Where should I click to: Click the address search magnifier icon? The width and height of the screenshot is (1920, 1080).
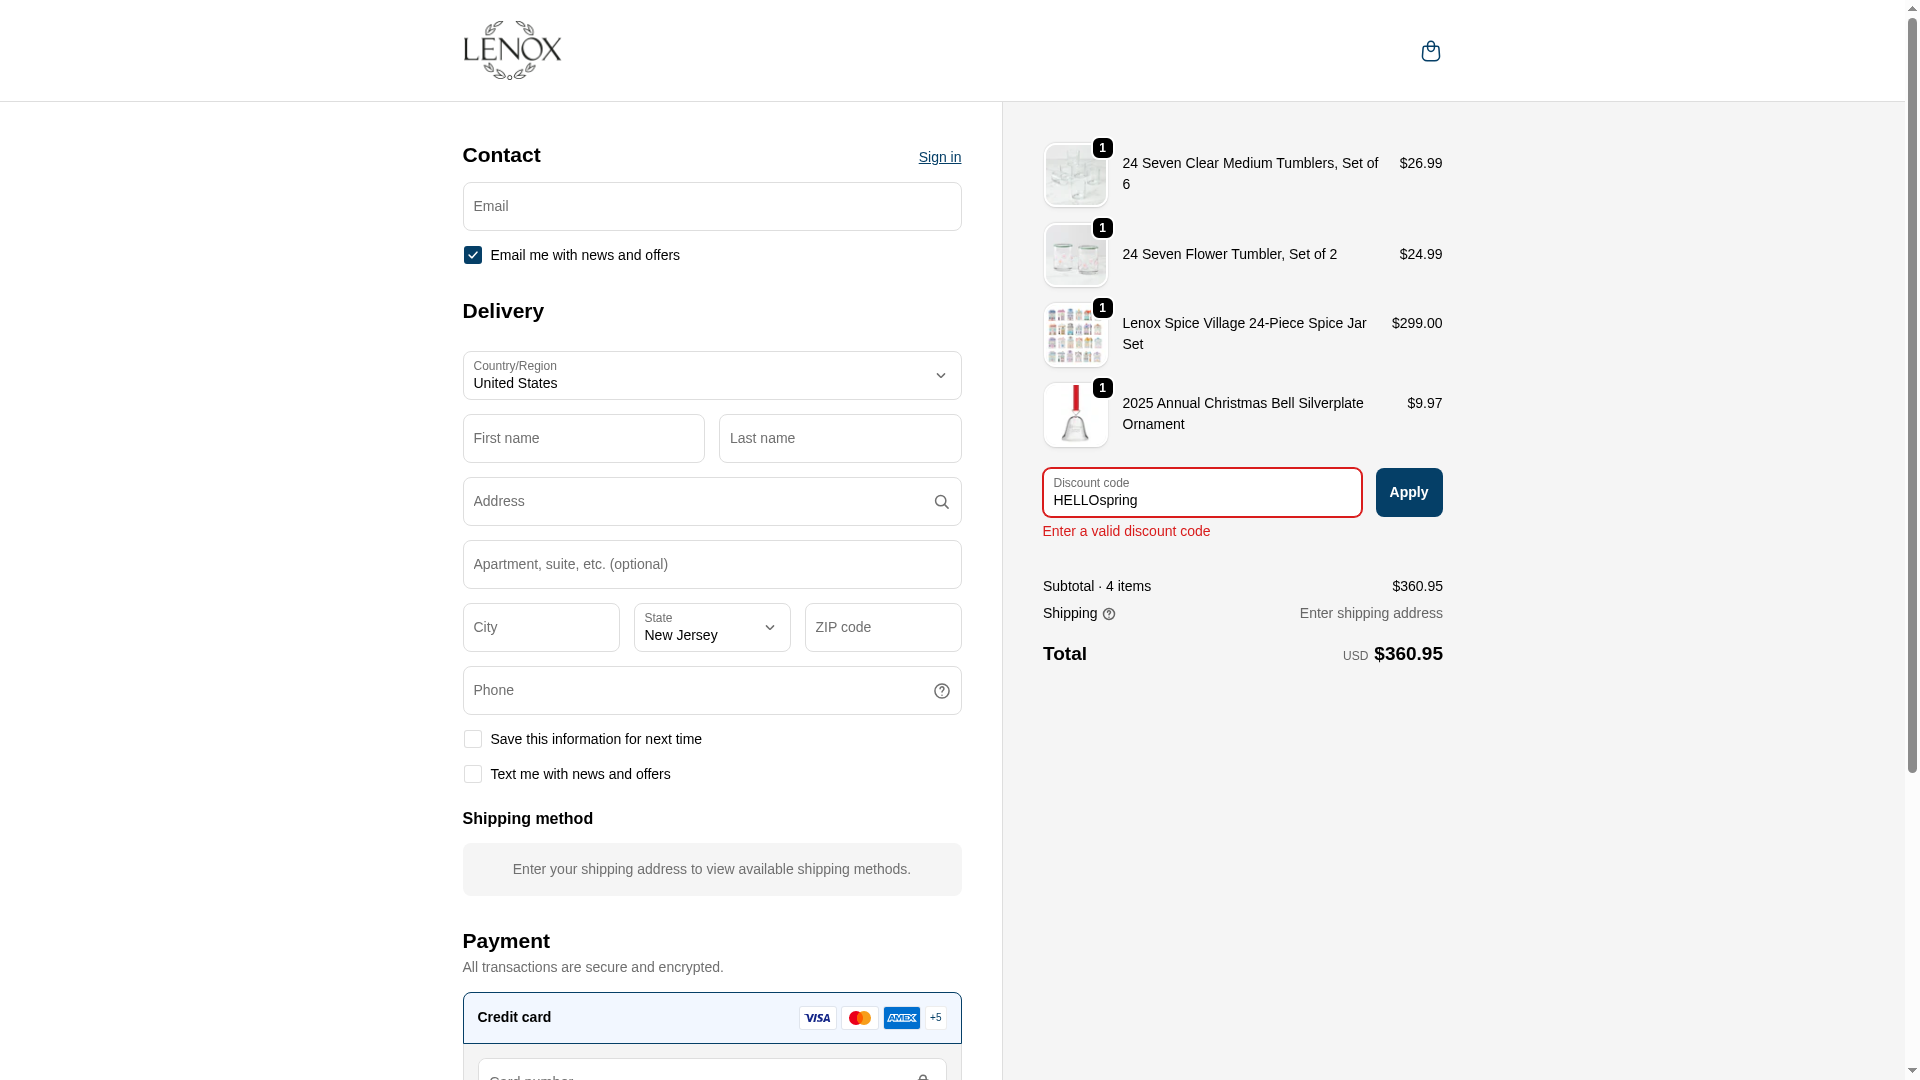click(x=941, y=502)
